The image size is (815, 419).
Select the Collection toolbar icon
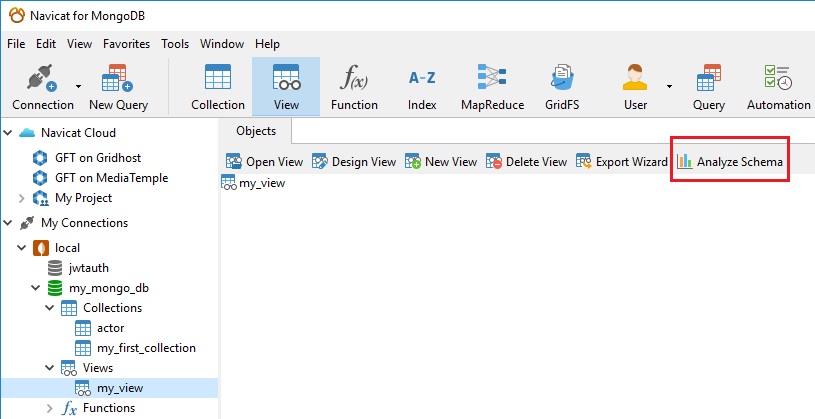click(218, 78)
